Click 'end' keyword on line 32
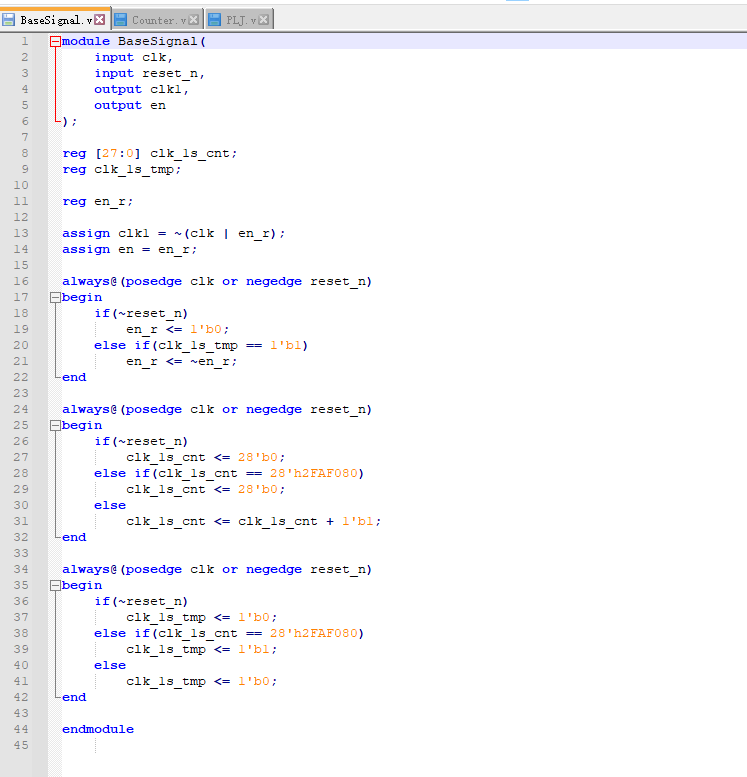The height and width of the screenshot is (777, 747). pos(74,537)
